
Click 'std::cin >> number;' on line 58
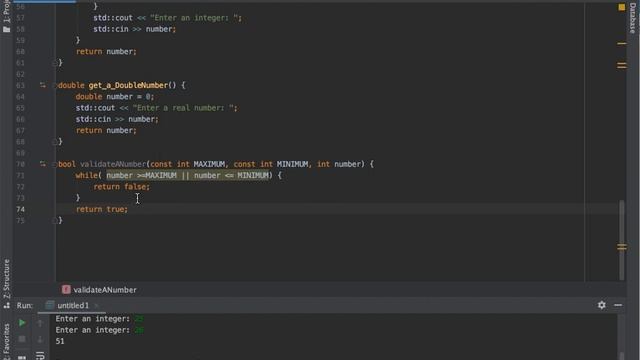(x=135, y=29)
